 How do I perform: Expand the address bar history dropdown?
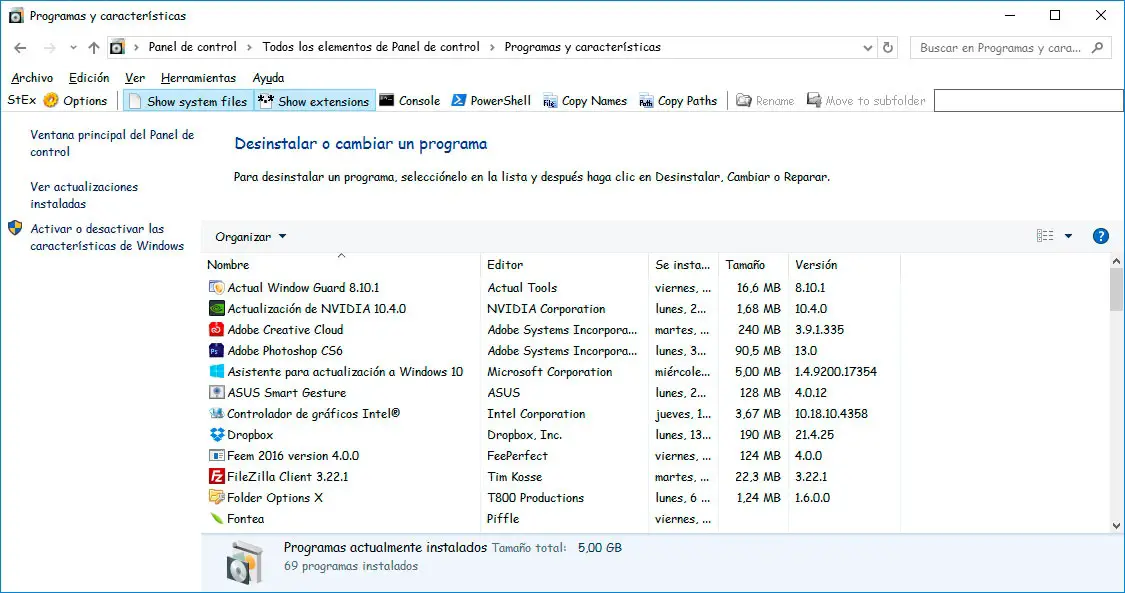(868, 48)
